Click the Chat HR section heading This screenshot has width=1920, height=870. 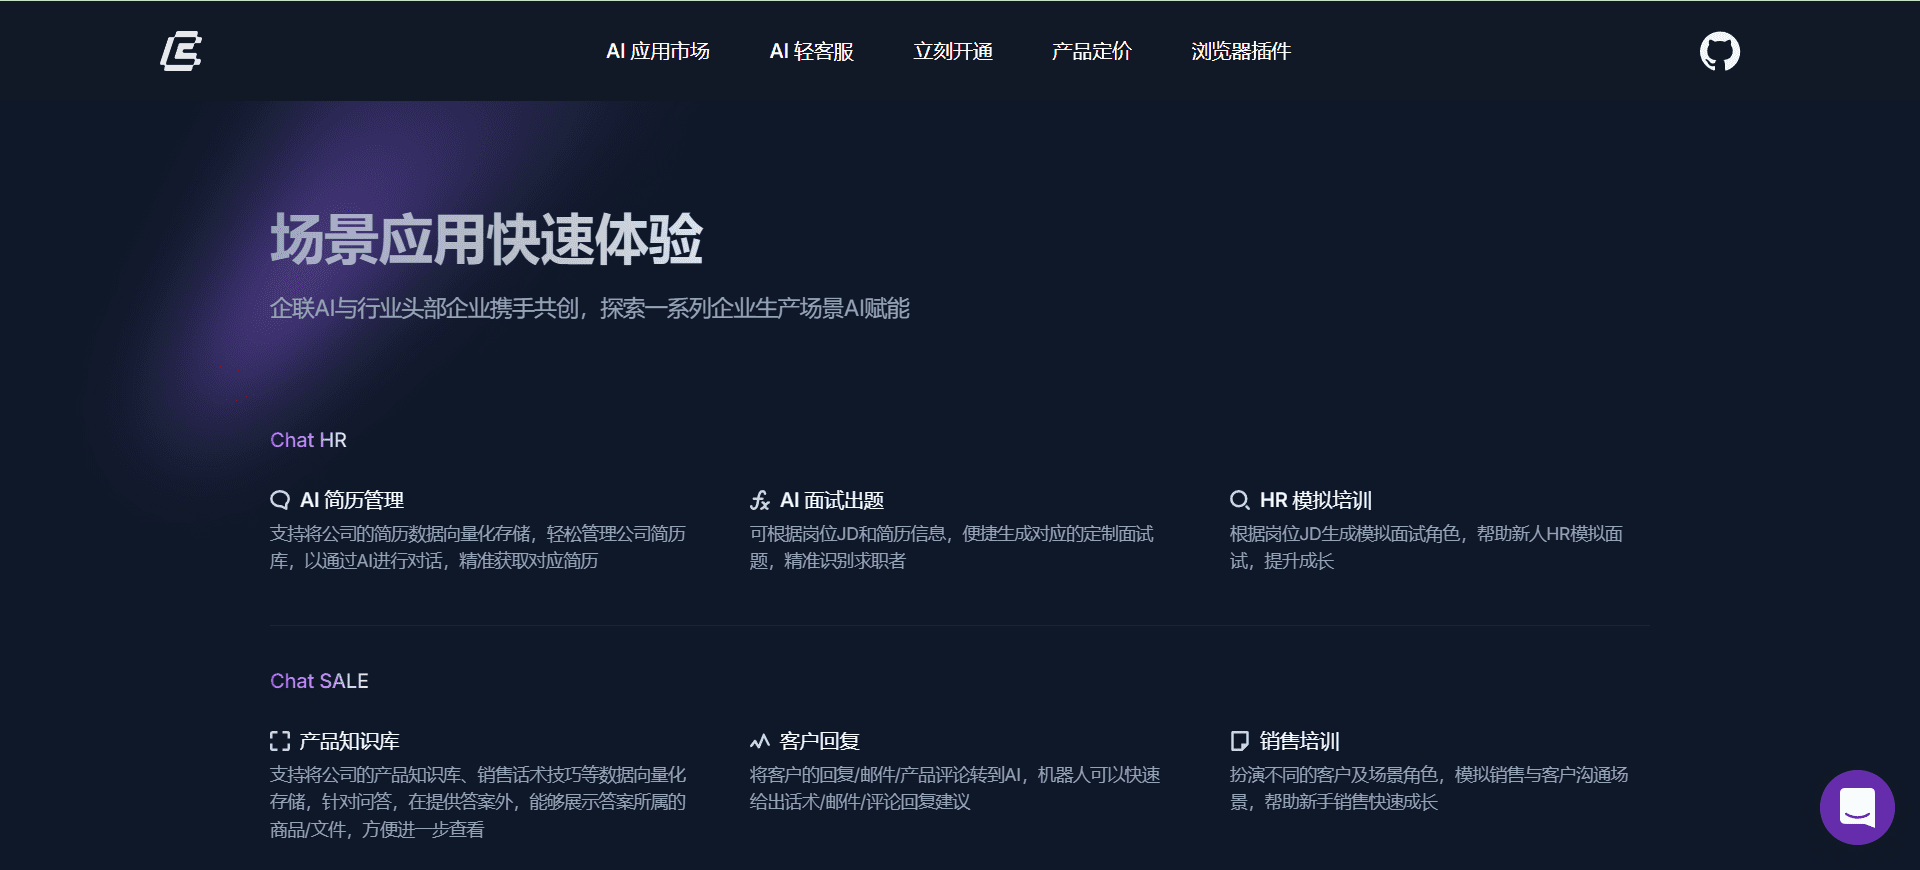[x=308, y=440]
